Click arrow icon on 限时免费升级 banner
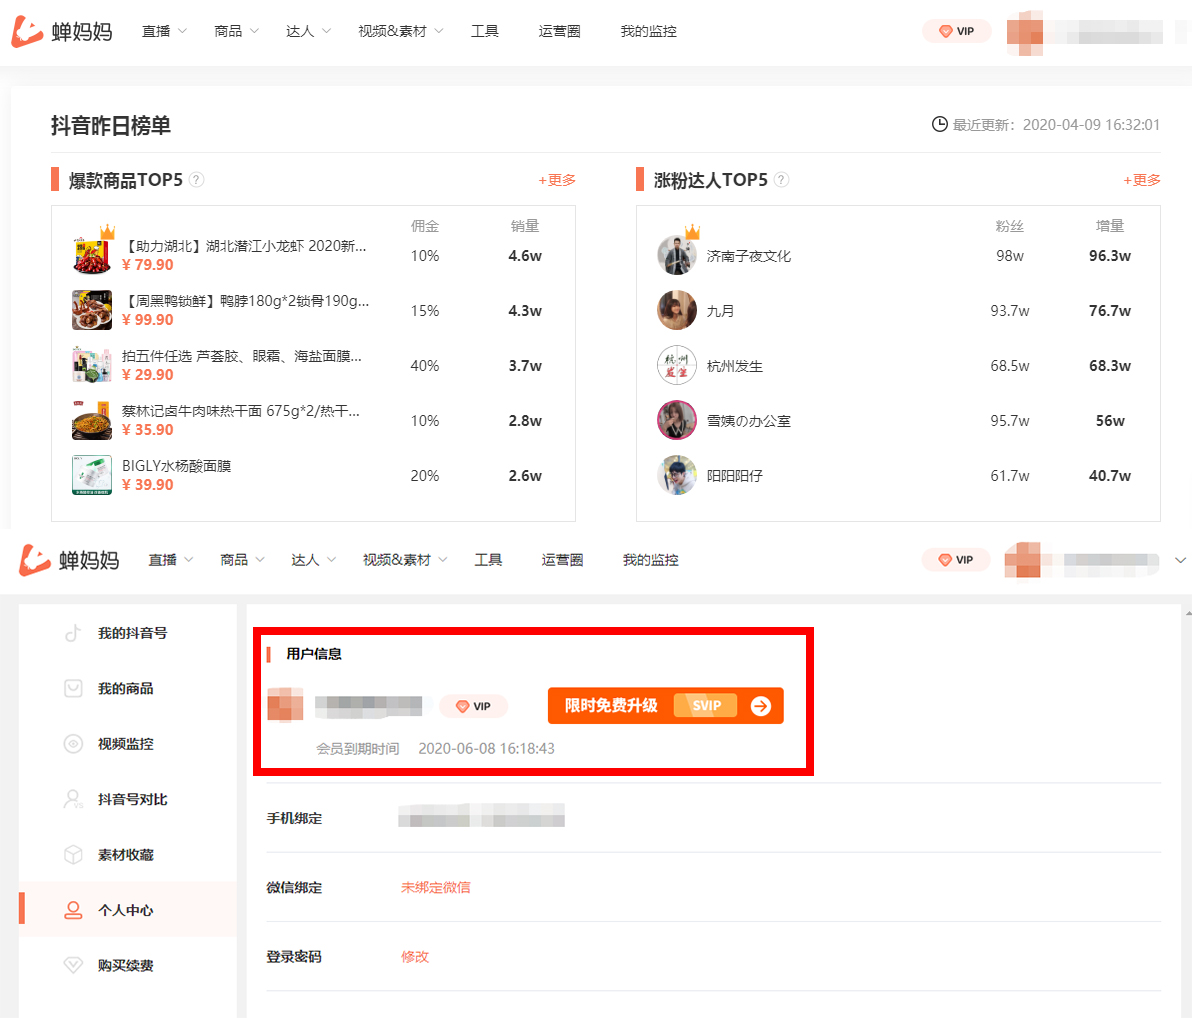 coord(761,706)
